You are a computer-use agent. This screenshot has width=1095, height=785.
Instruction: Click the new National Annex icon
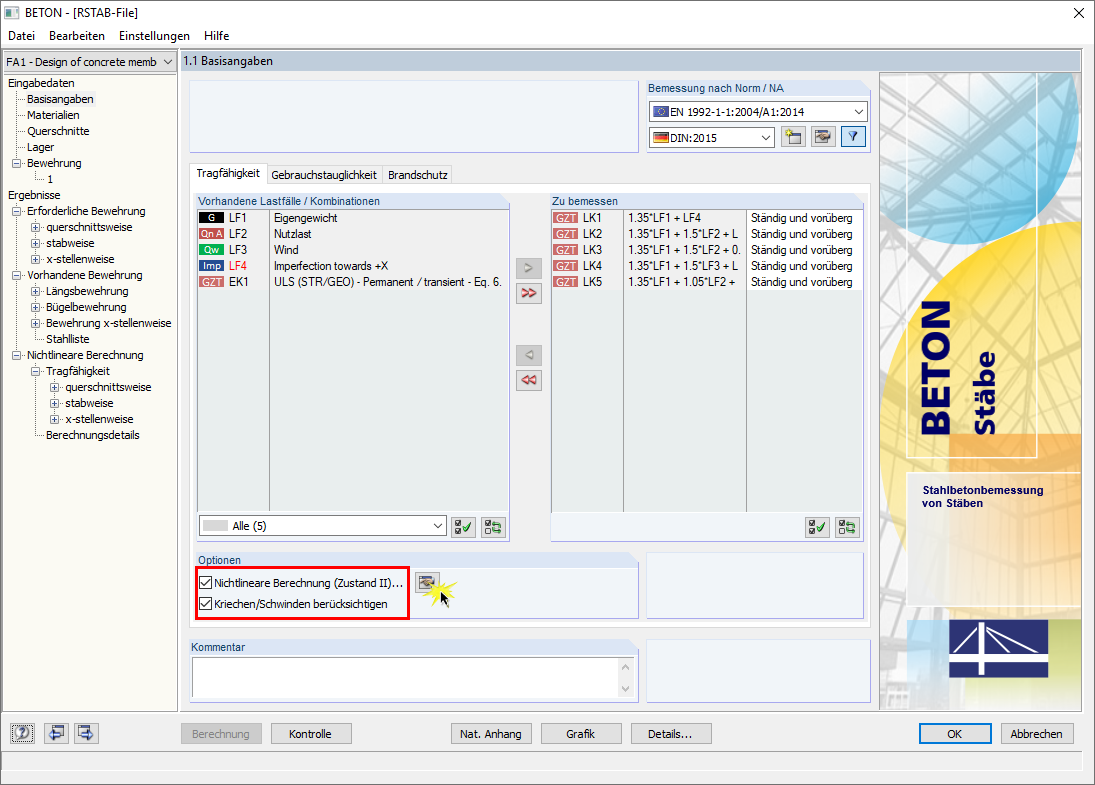coord(793,137)
